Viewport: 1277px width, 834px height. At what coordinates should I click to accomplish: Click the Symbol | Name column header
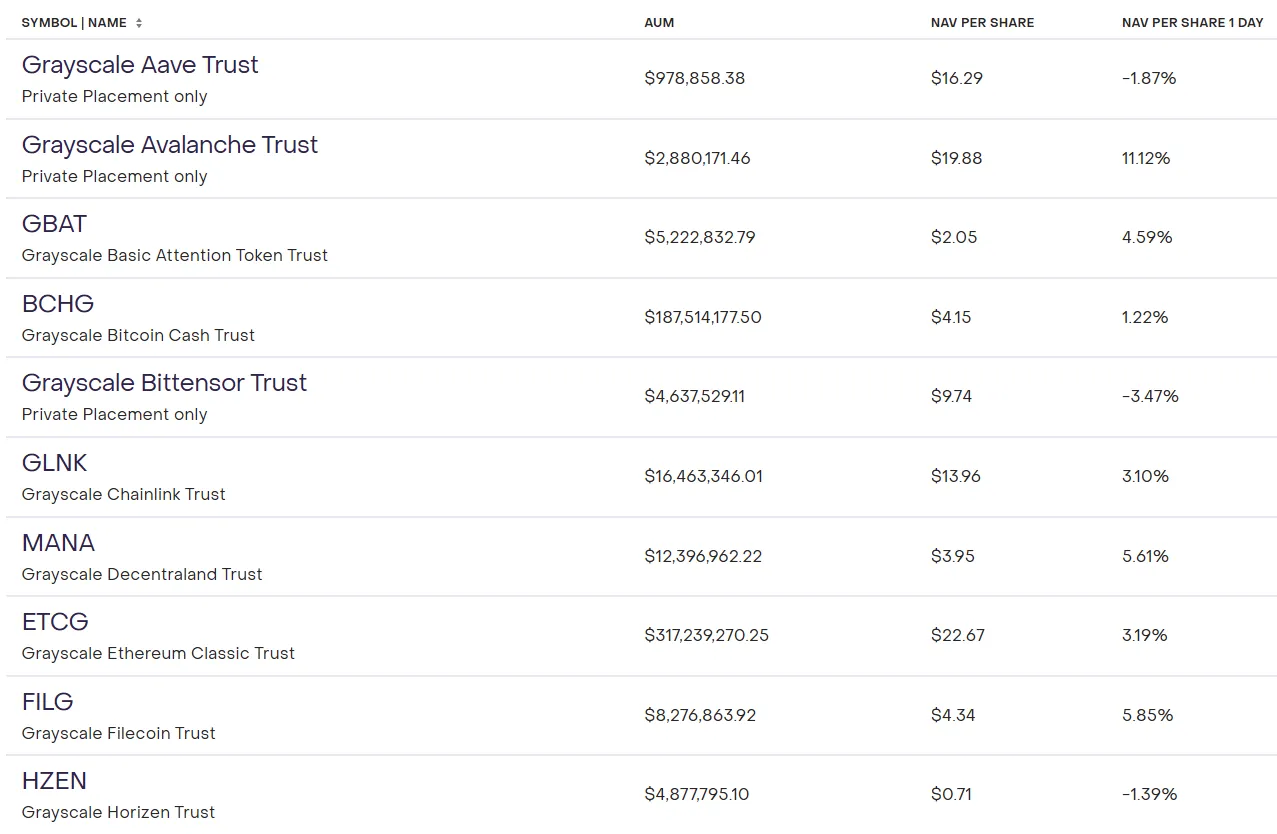(x=74, y=23)
